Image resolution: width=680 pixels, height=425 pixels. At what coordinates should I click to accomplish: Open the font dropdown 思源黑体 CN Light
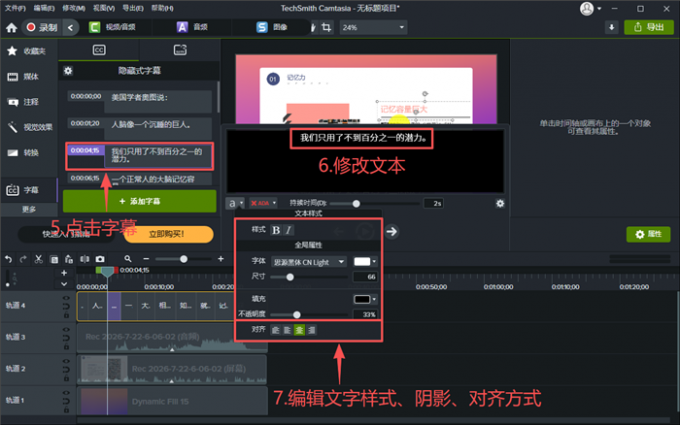[308, 262]
